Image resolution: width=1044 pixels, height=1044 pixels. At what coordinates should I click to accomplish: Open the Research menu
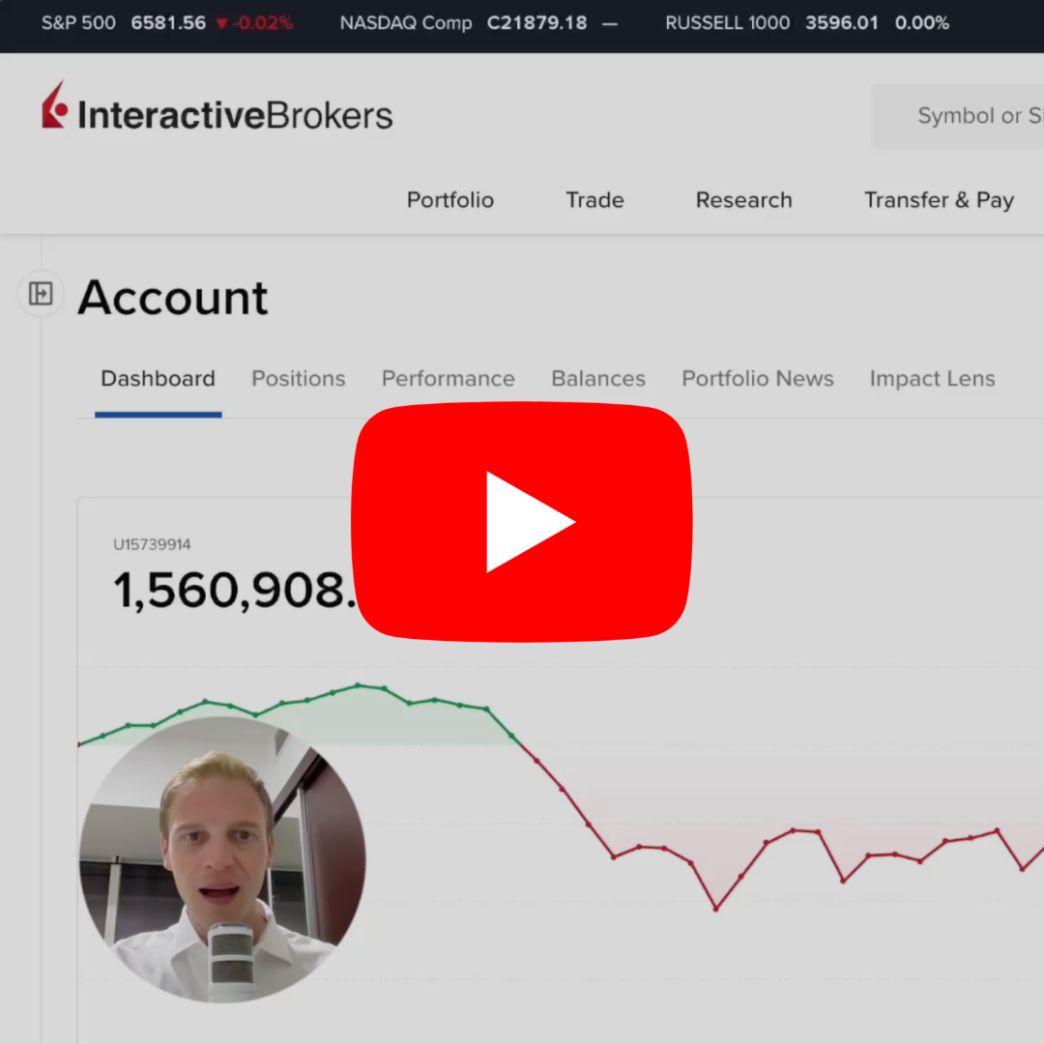click(743, 200)
